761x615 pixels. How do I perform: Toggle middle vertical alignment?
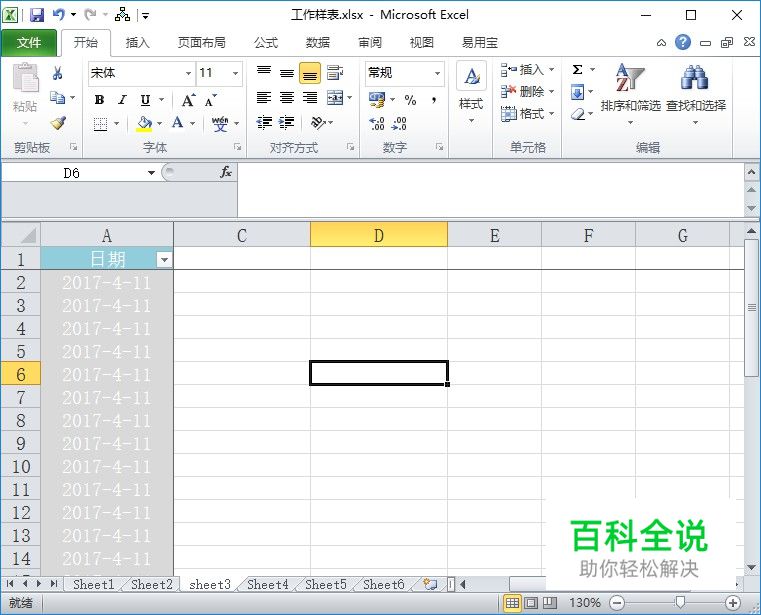287,73
